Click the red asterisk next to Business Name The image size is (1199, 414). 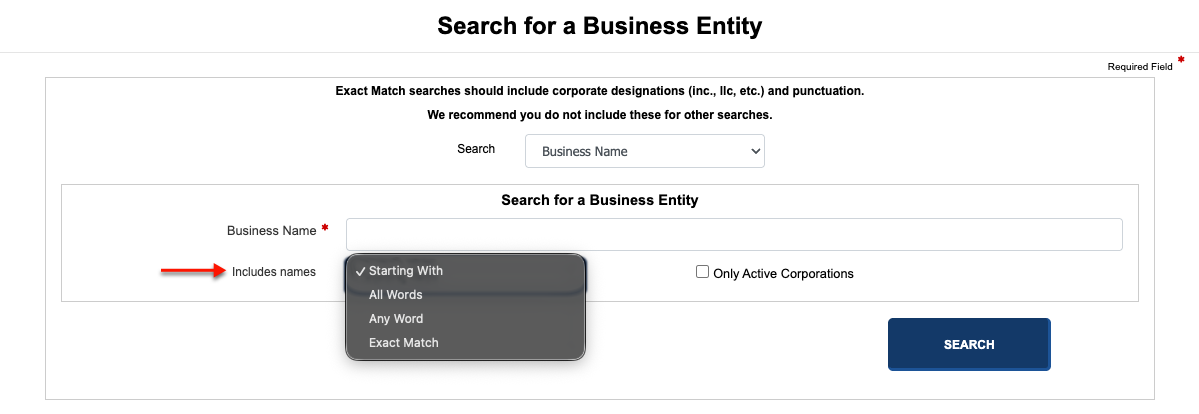(325, 228)
